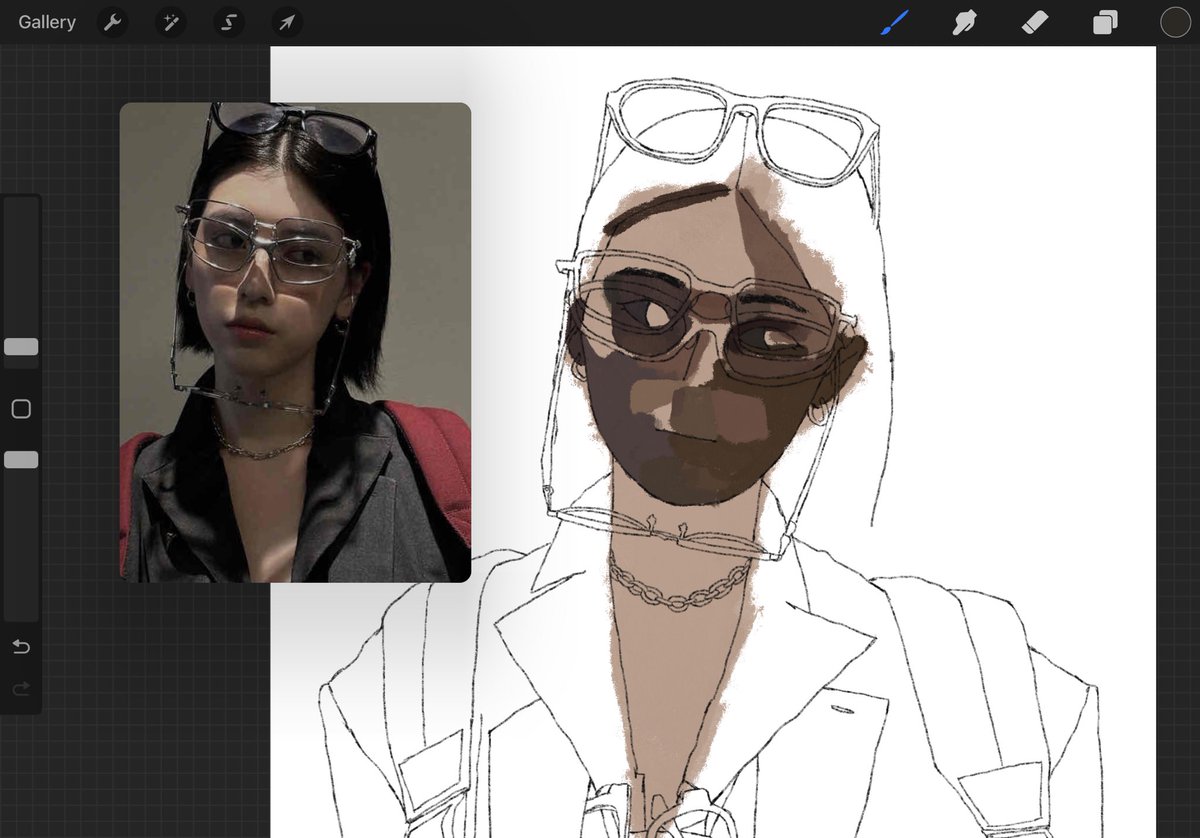Open the Selection tool
Viewport: 1200px width, 838px height.
tap(229, 22)
